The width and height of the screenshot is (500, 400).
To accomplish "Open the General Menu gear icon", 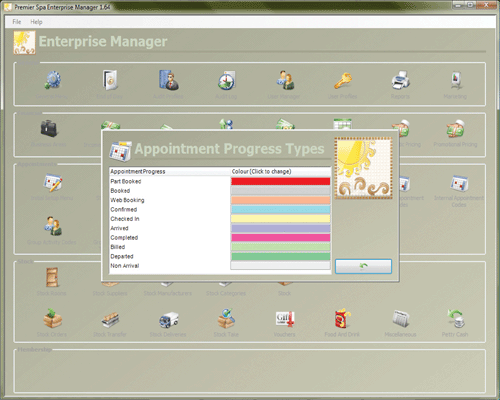I will (x=52, y=80).
